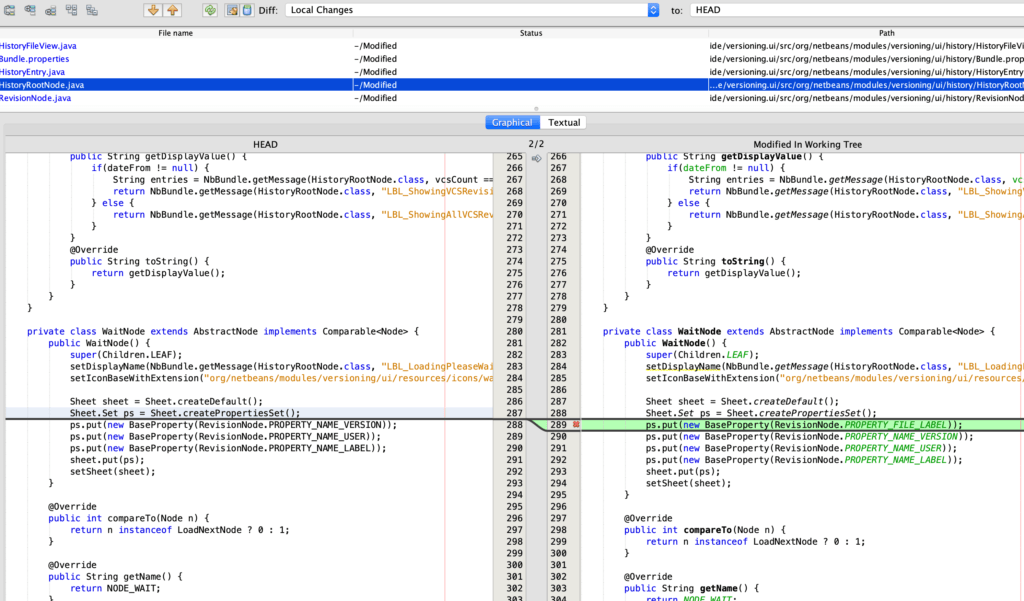Select RevisionNode.java in the file list

pos(36,98)
